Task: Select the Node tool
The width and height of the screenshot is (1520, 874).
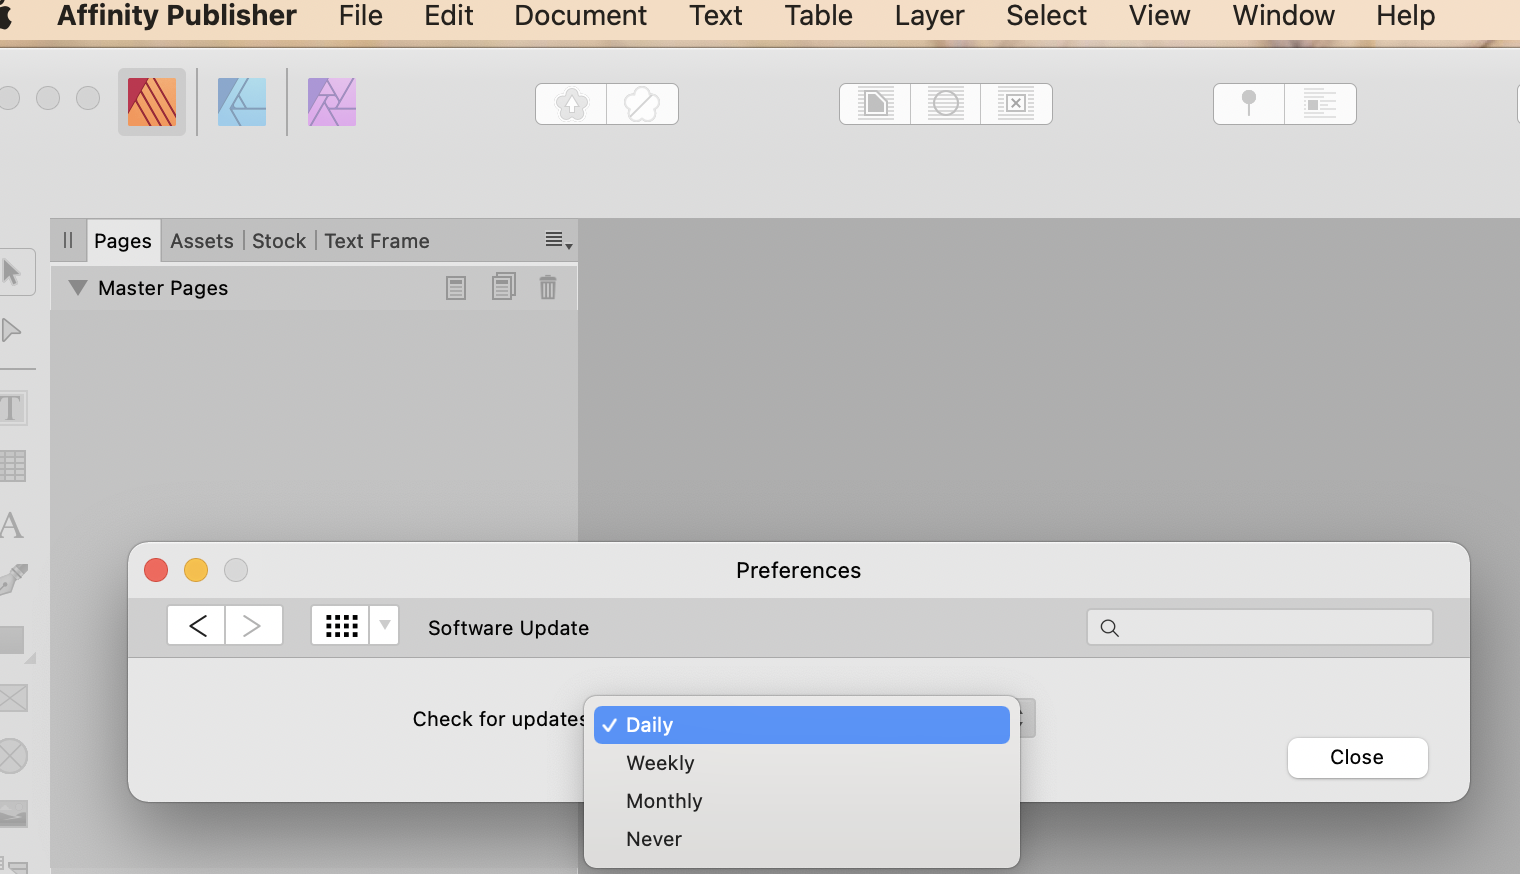Action: (12, 330)
